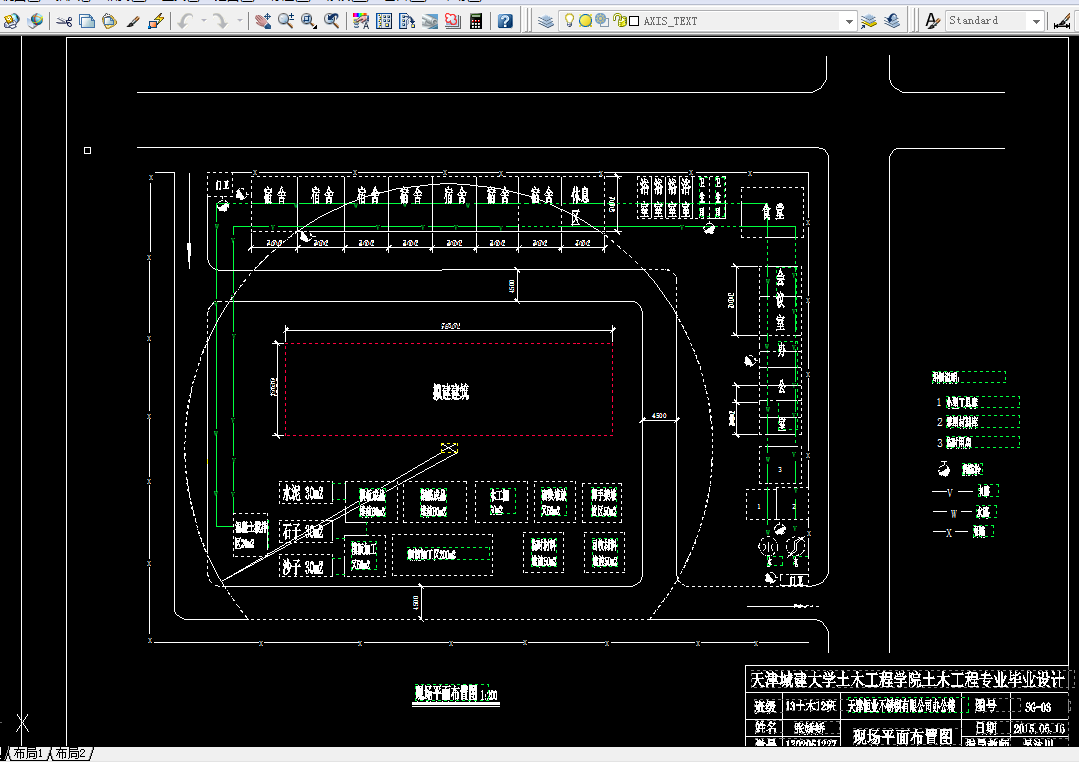Open QuickCalc calculator icon
1079x762 pixels.
coord(476,21)
